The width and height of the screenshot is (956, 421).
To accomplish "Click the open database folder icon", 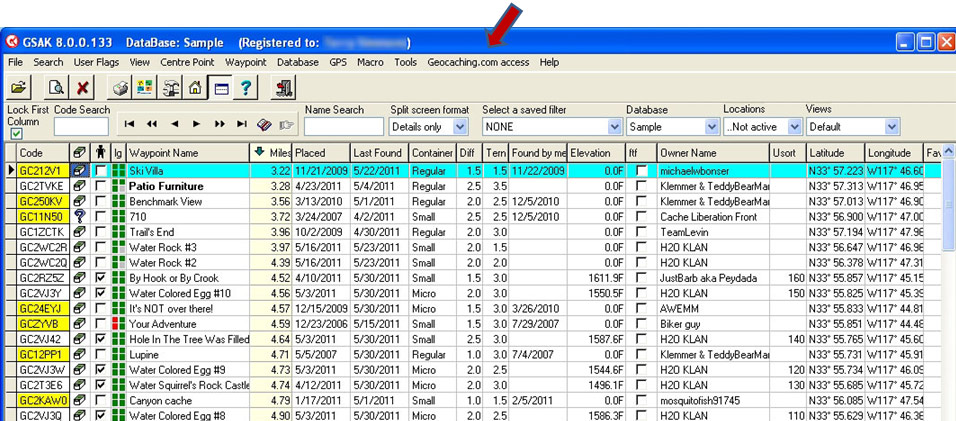I will coord(20,88).
